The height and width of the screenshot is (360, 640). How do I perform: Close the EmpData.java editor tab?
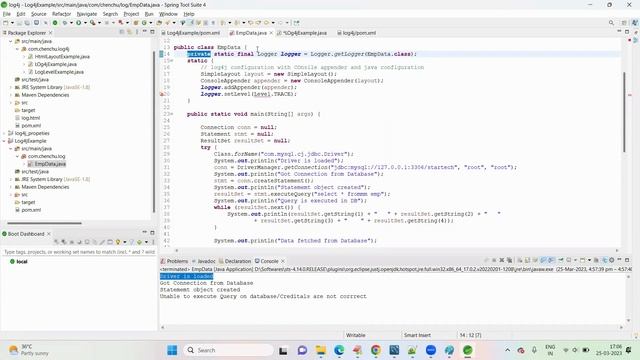(271, 33)
